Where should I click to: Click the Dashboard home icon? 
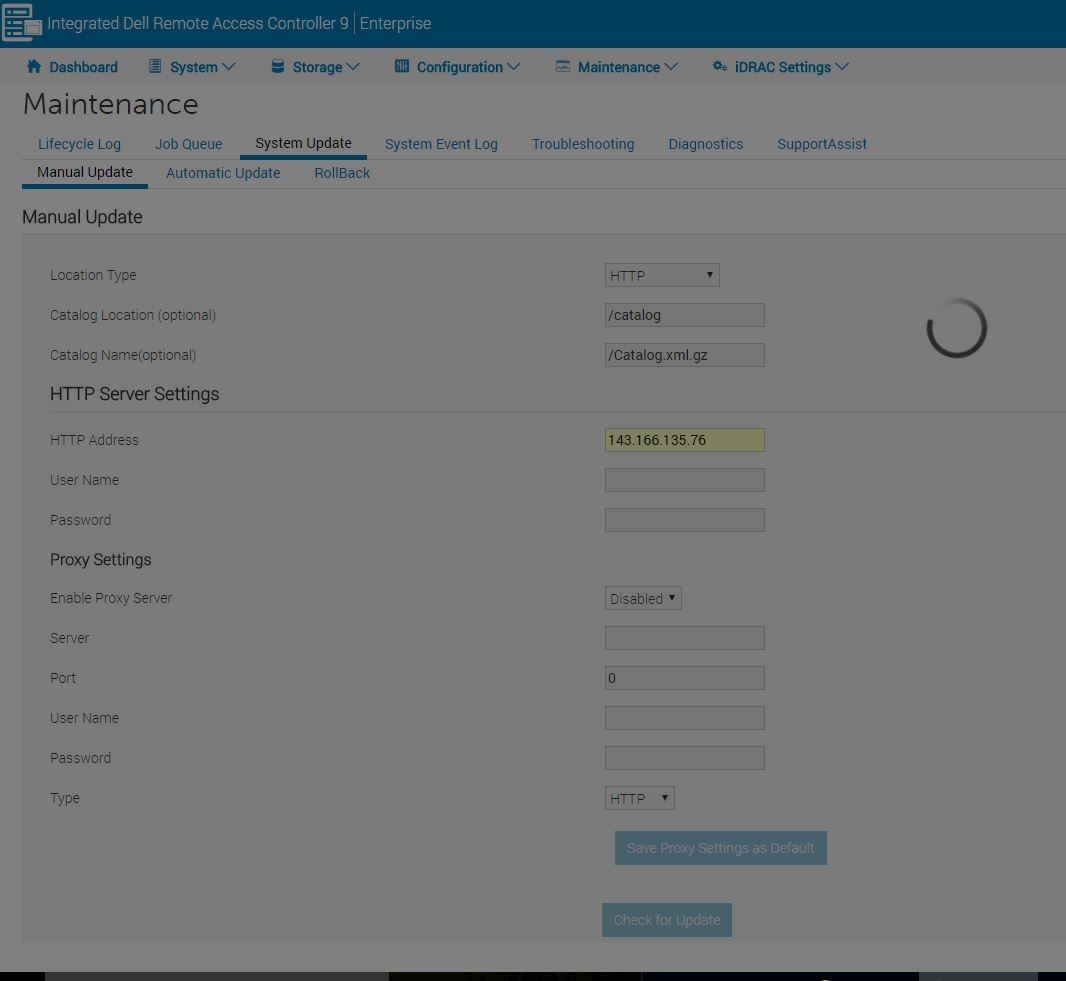34,67
